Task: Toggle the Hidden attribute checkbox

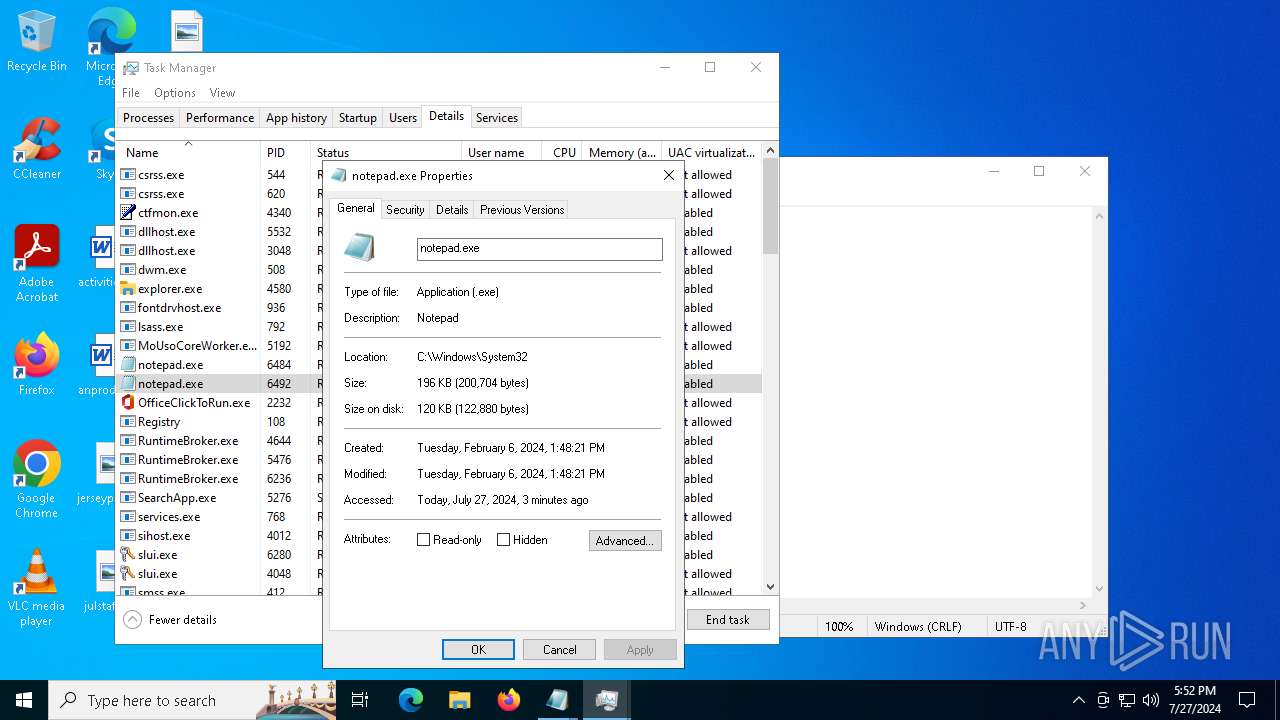Action: pos(503,540)
